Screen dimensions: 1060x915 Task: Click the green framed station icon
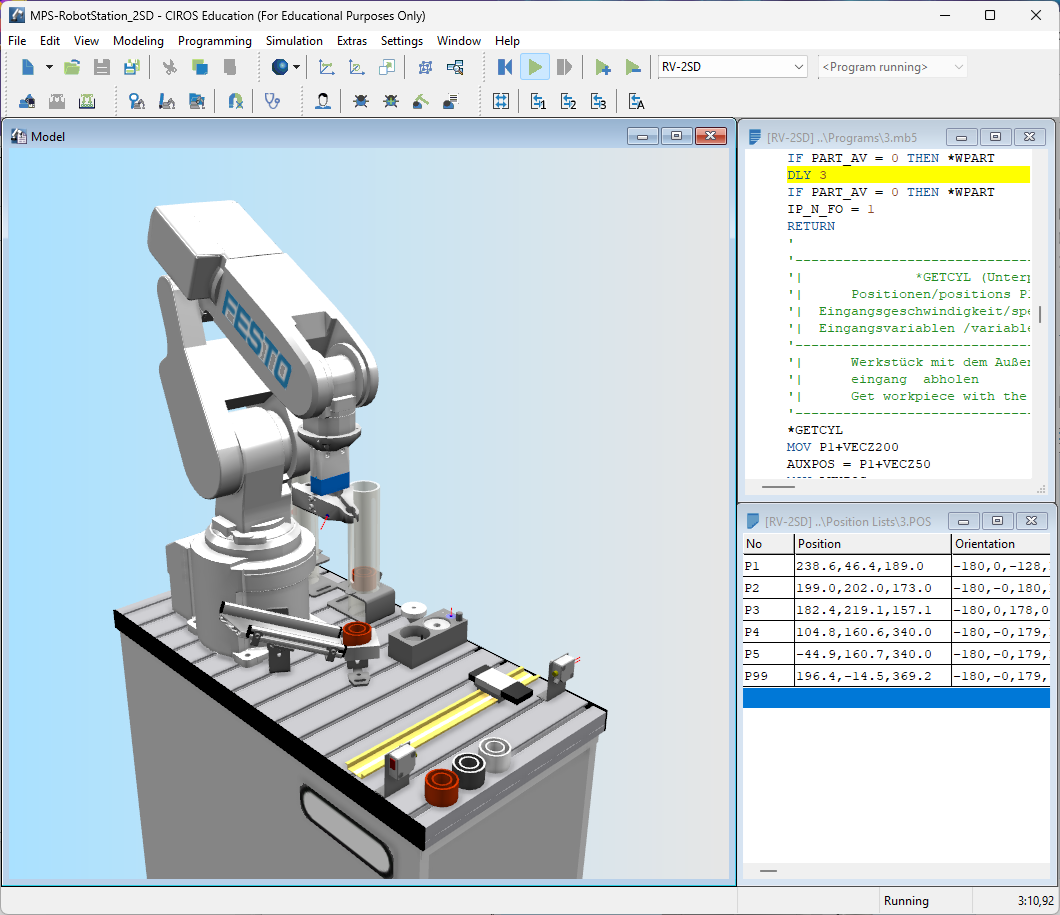(87, 102)
